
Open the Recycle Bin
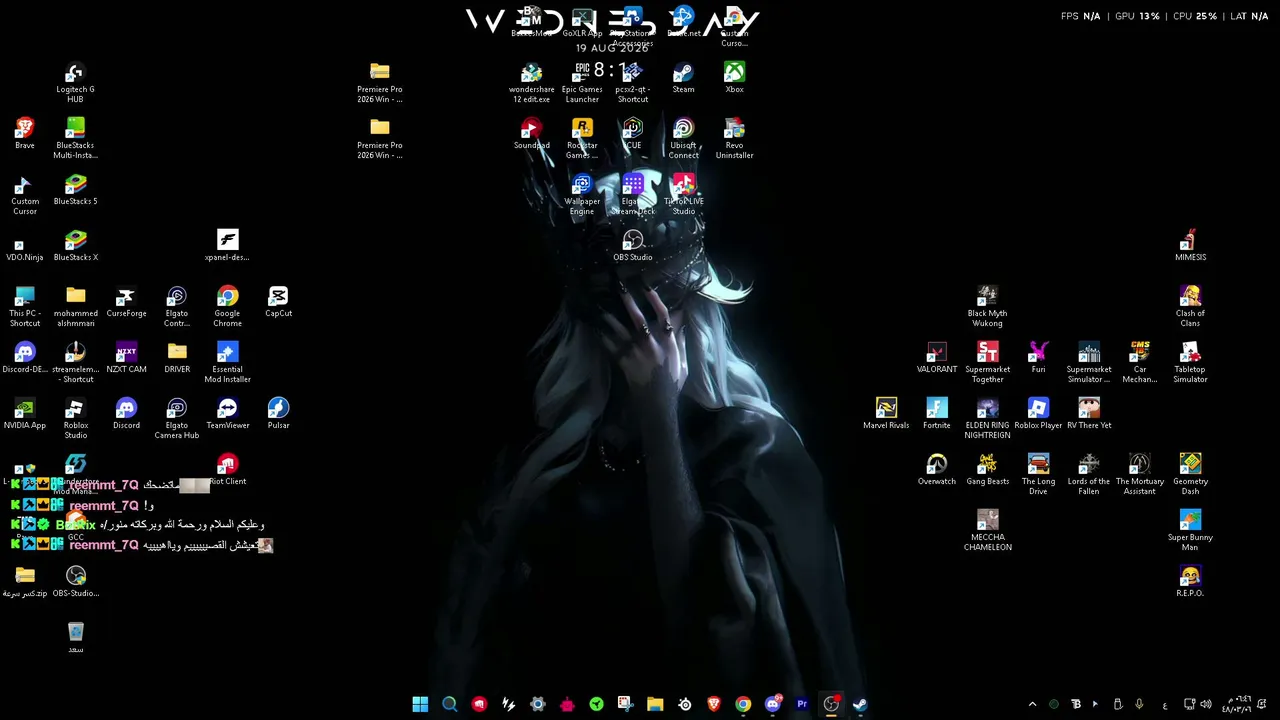pos(75,638)
